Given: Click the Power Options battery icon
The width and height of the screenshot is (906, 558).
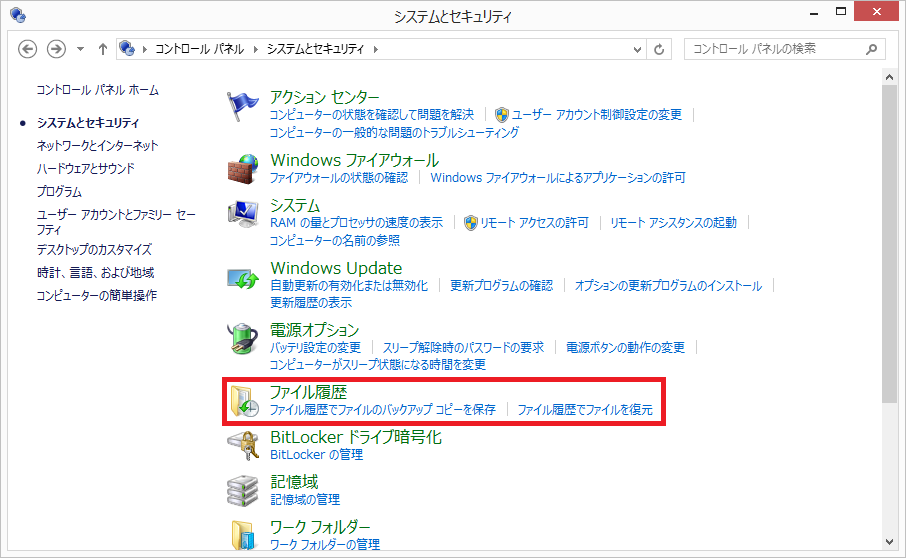Looking at the screenshot, I should (243, 339).
